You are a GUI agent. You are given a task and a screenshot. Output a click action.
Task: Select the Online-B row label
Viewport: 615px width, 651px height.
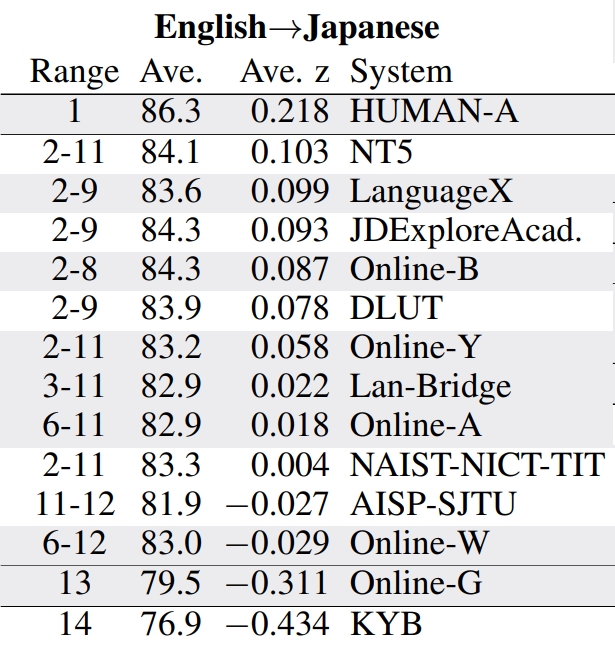pos(414,269)
